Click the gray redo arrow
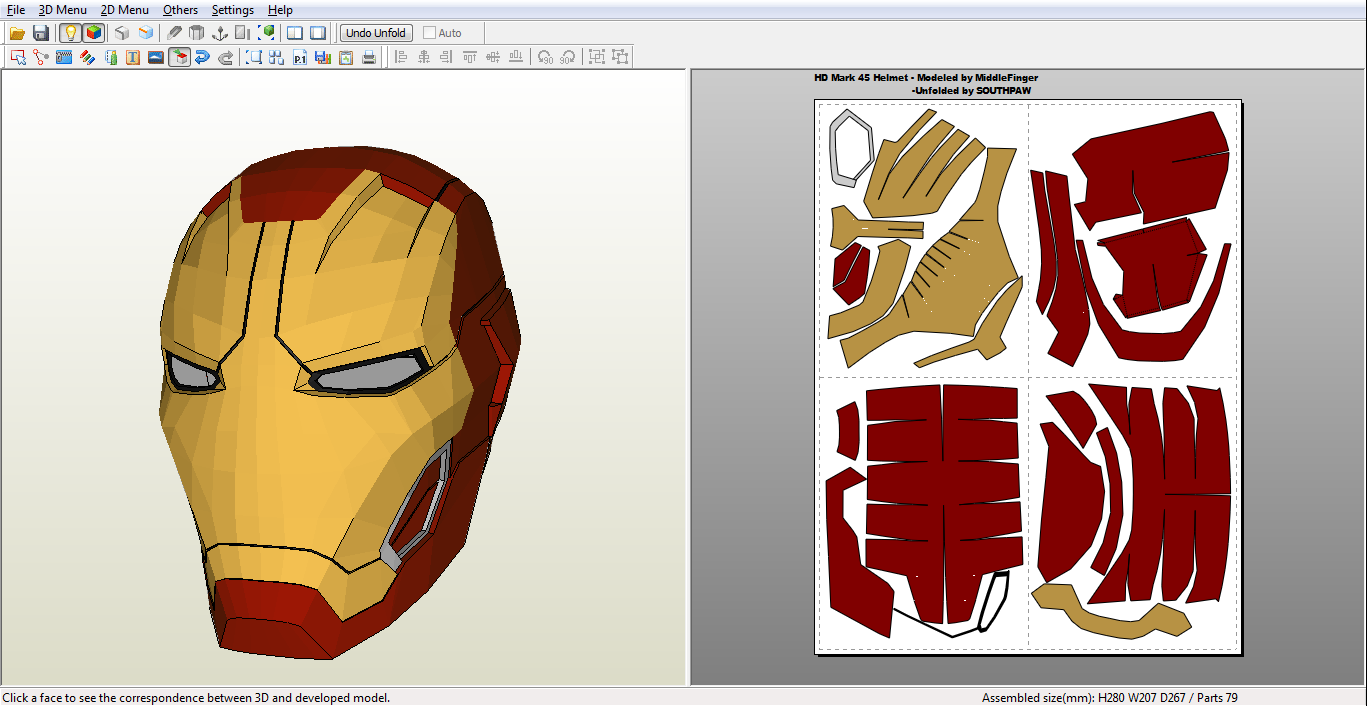 [x=225, y=57]
